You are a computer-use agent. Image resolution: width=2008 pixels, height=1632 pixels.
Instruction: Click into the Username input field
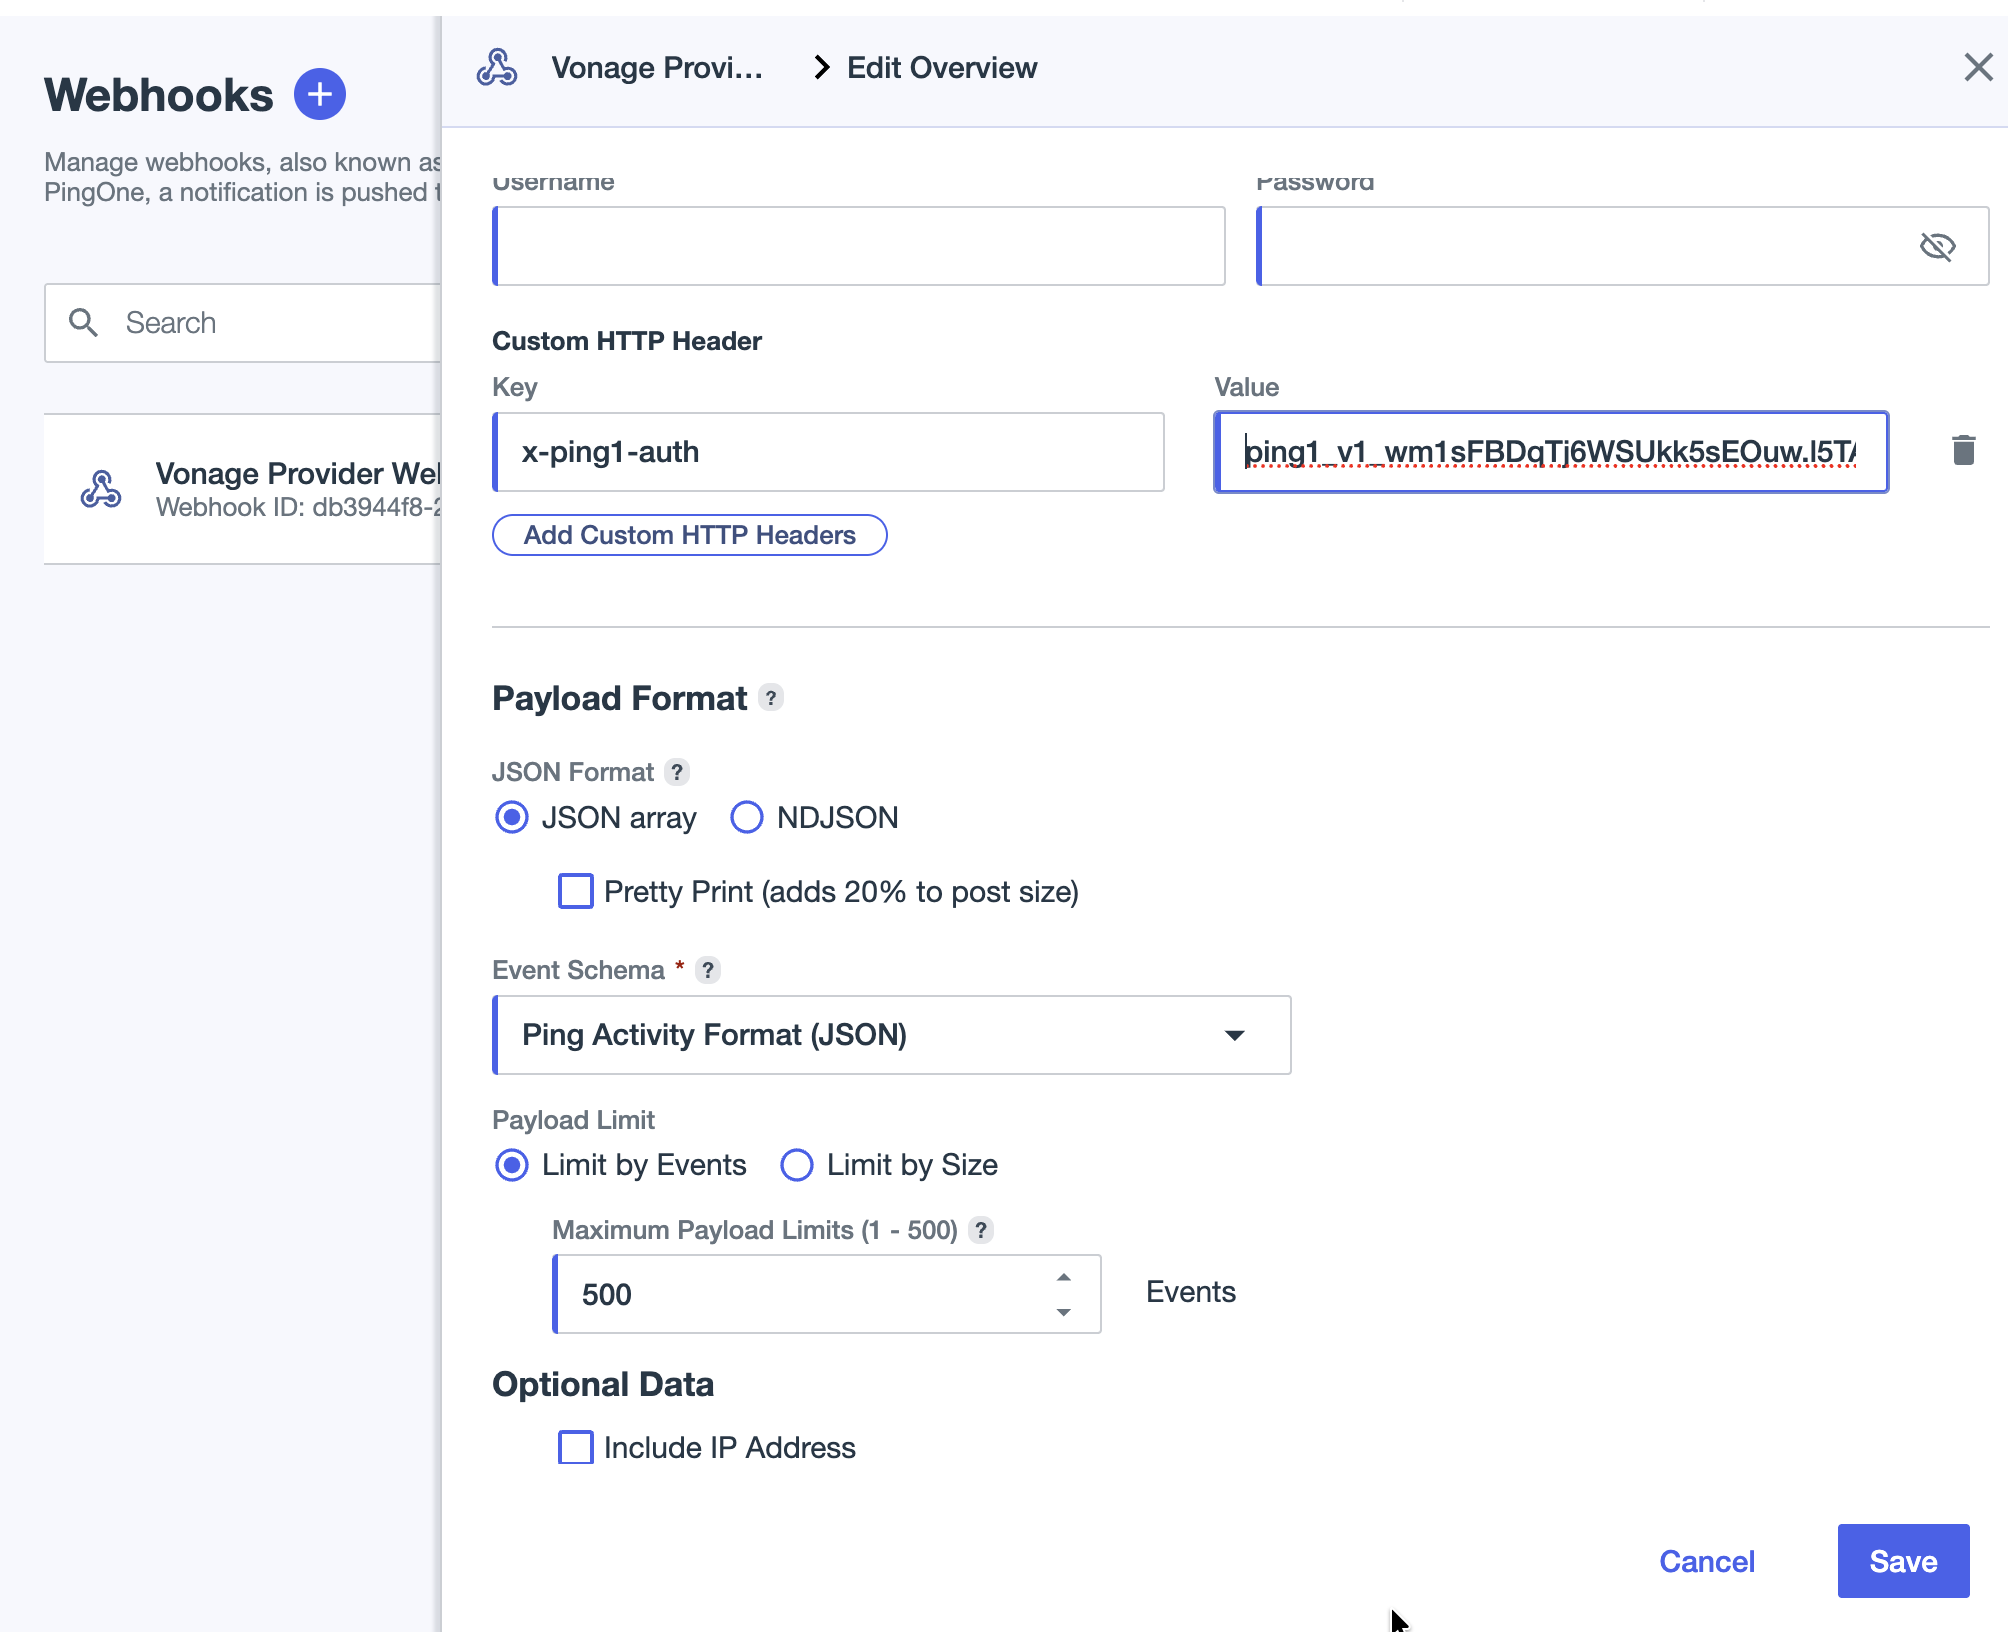coord(859,246)
